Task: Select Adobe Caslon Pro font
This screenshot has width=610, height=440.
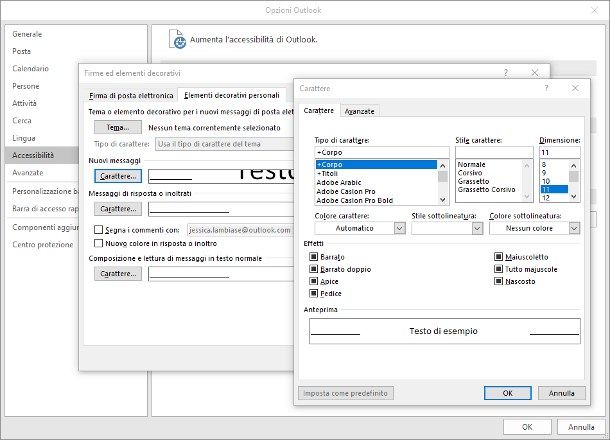Action: click(x=377, y=191)
